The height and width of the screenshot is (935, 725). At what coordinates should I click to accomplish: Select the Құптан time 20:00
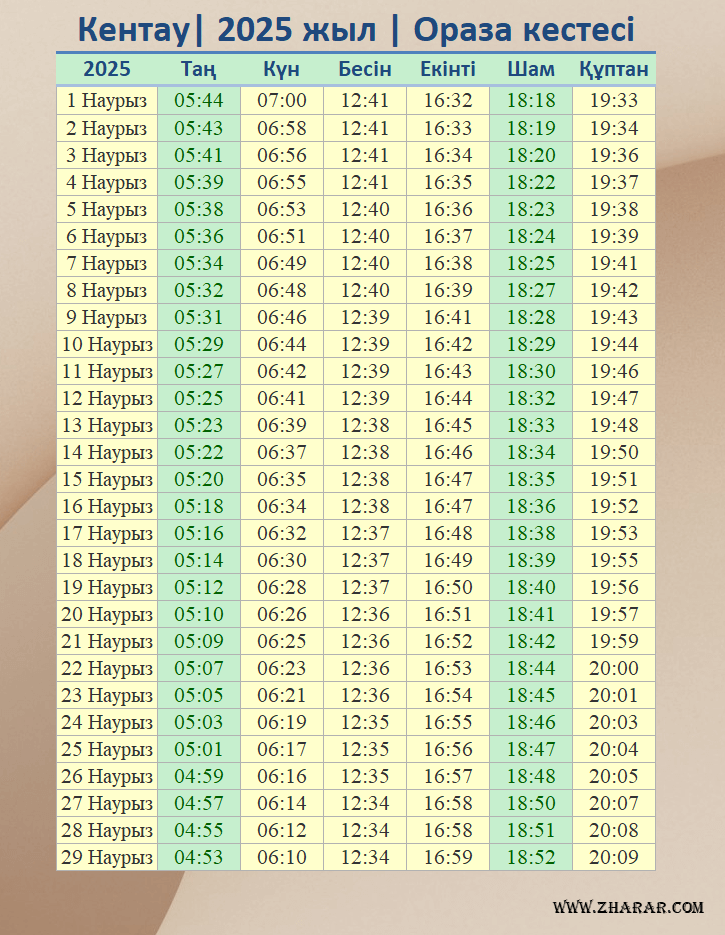[x=613, y=668]
